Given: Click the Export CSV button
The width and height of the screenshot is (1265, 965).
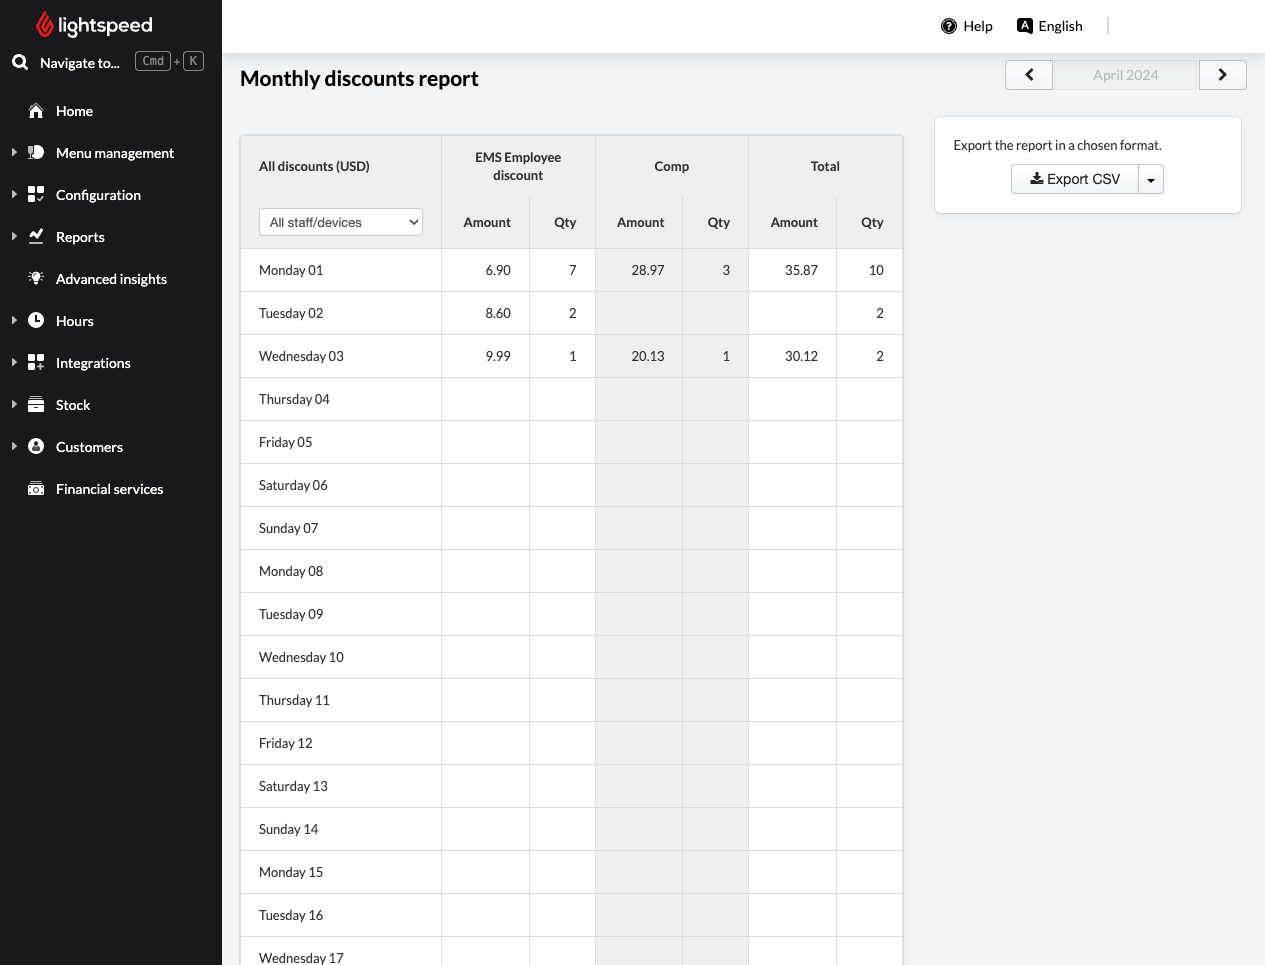Looking at the screenshot, I should [1075, 179].
